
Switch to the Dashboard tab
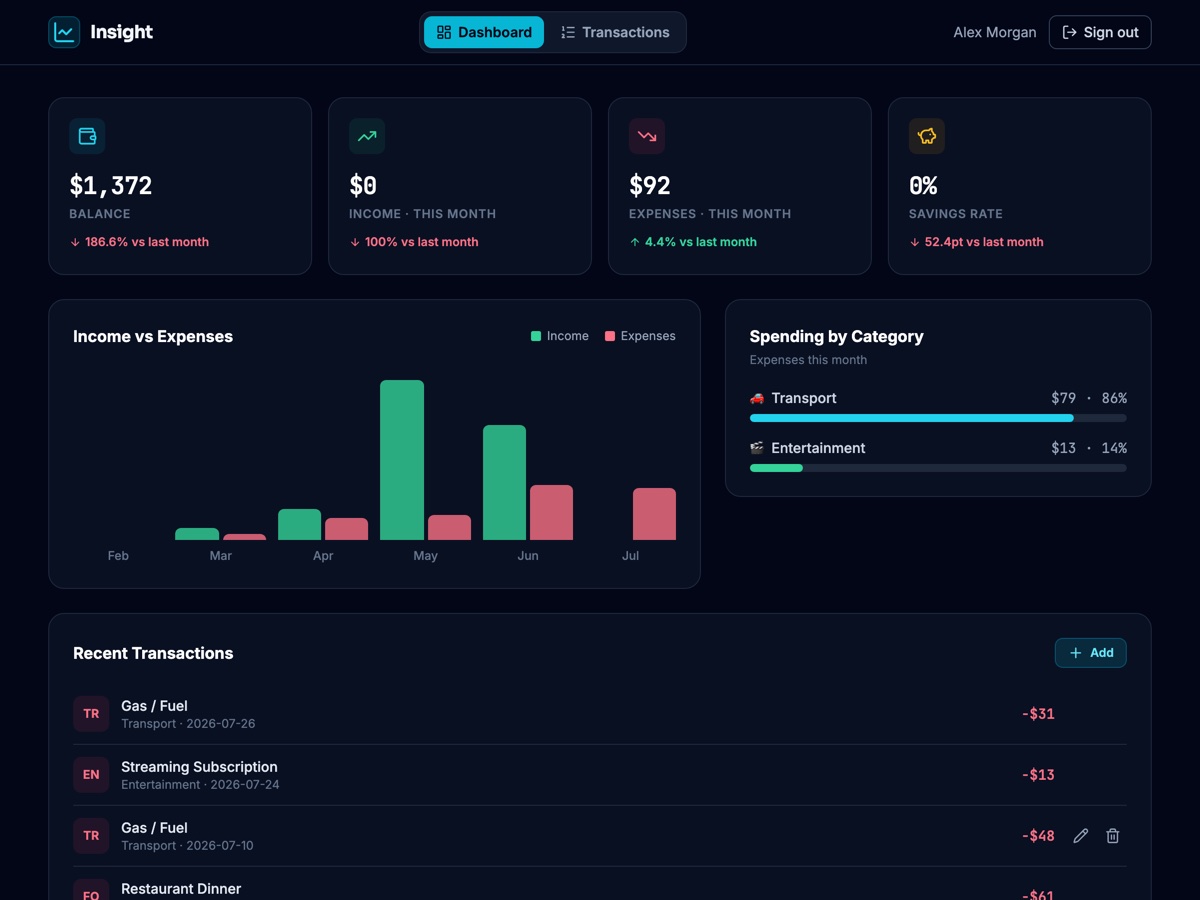coord(484,32)
